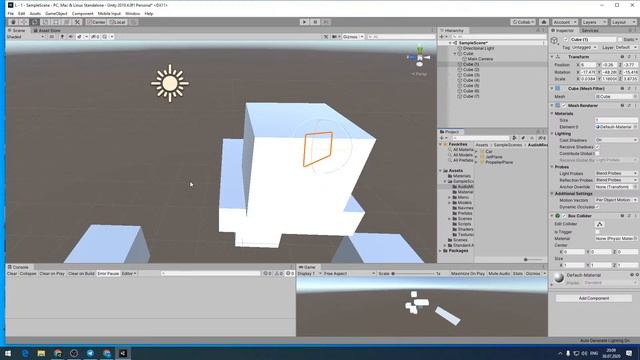Open the Component menu
640x360 pixels.
pos(82,13)
